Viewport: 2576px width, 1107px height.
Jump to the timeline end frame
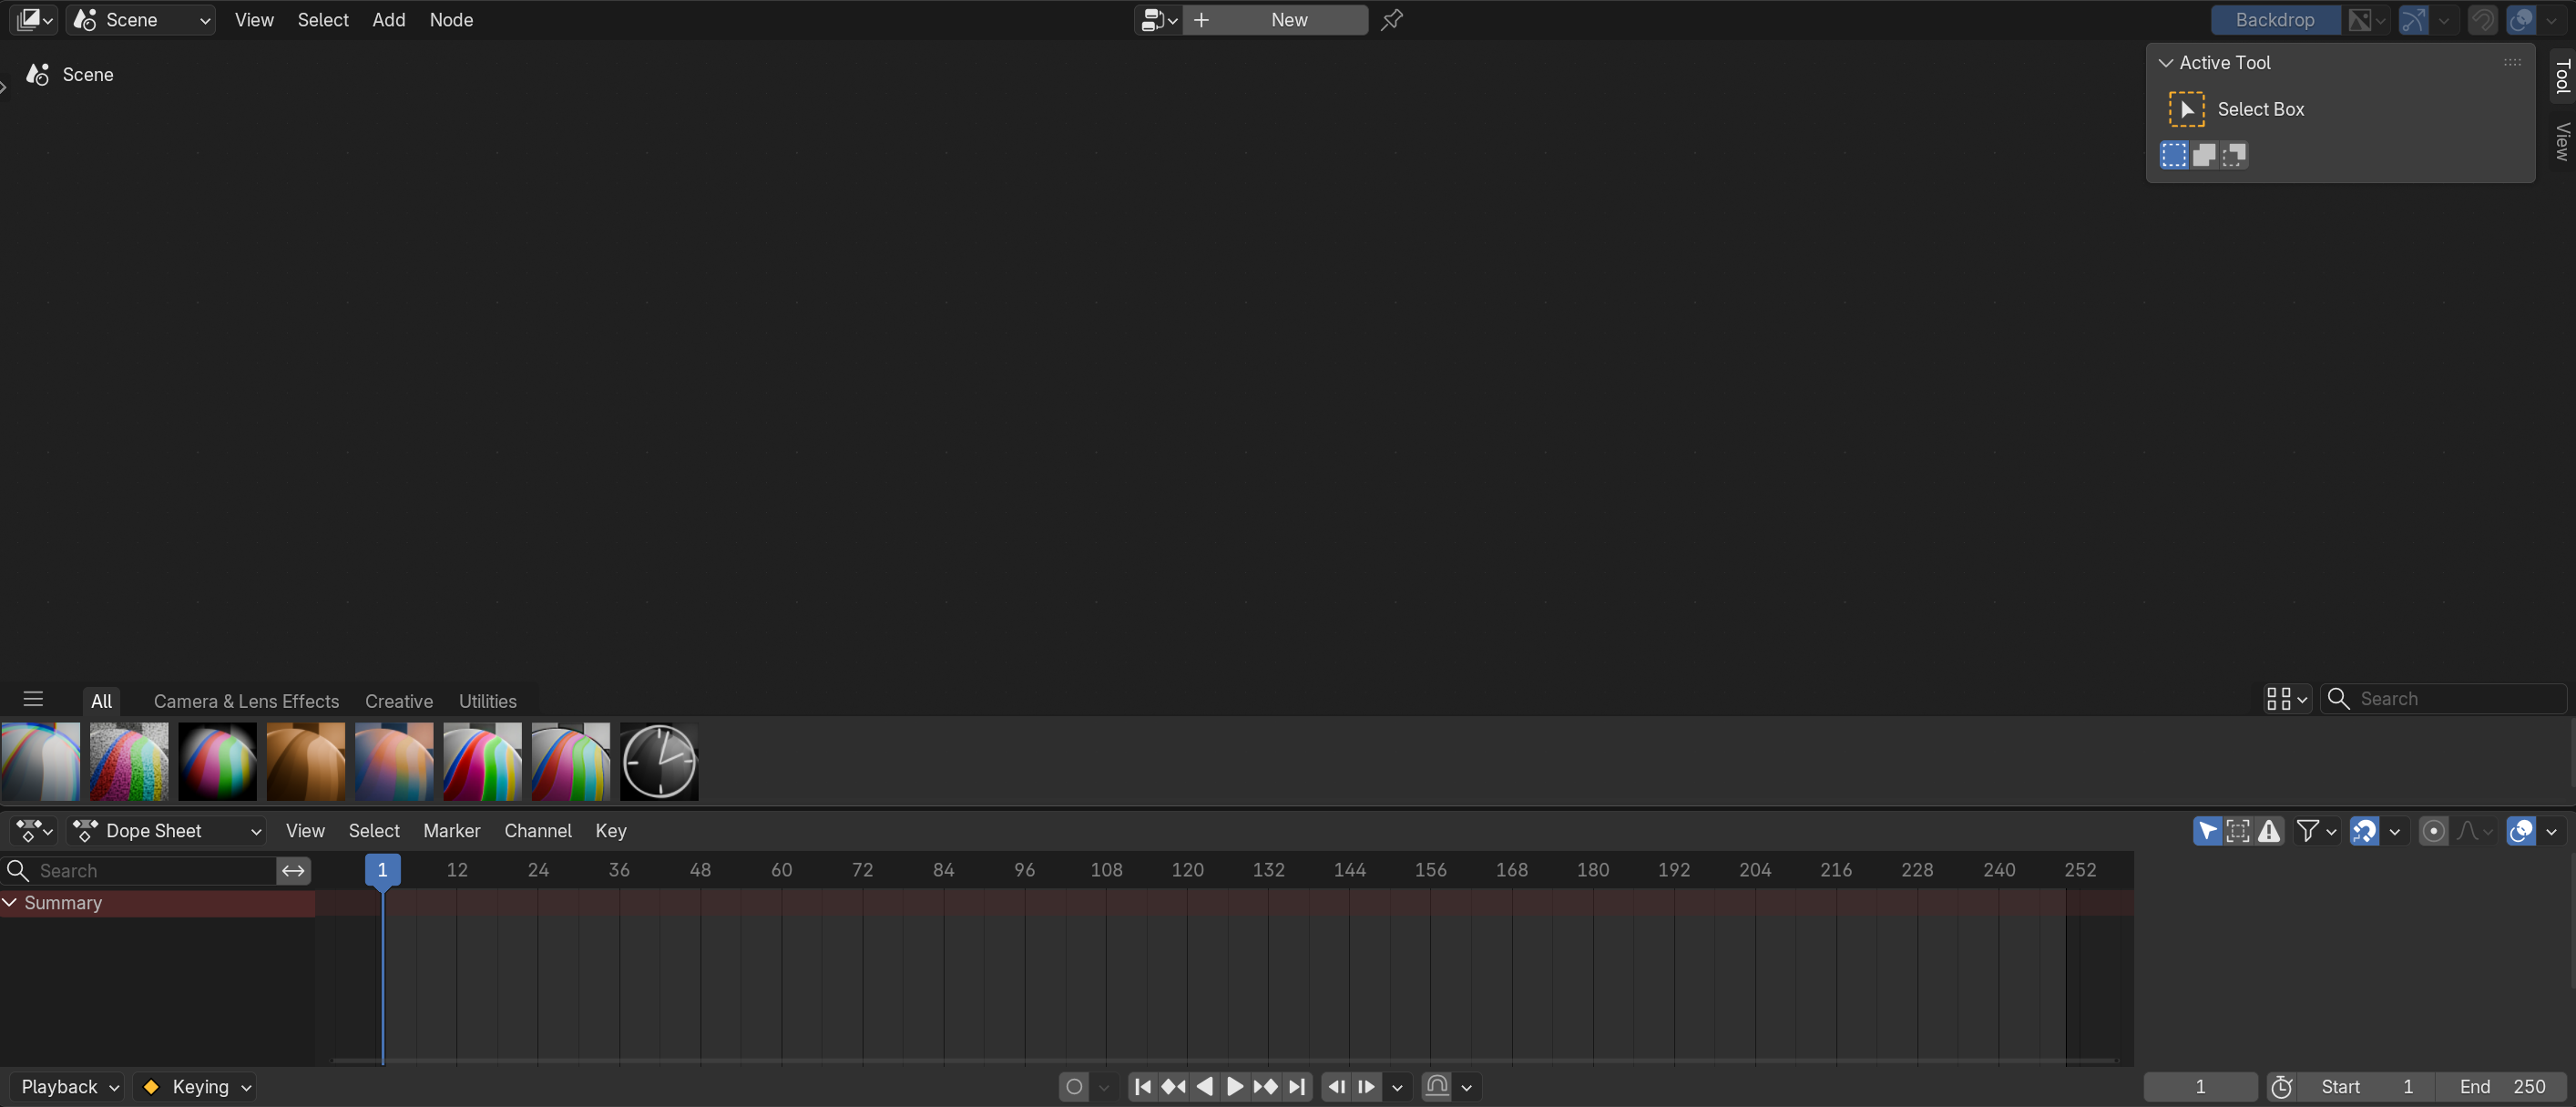[x=1297, y=1086]
